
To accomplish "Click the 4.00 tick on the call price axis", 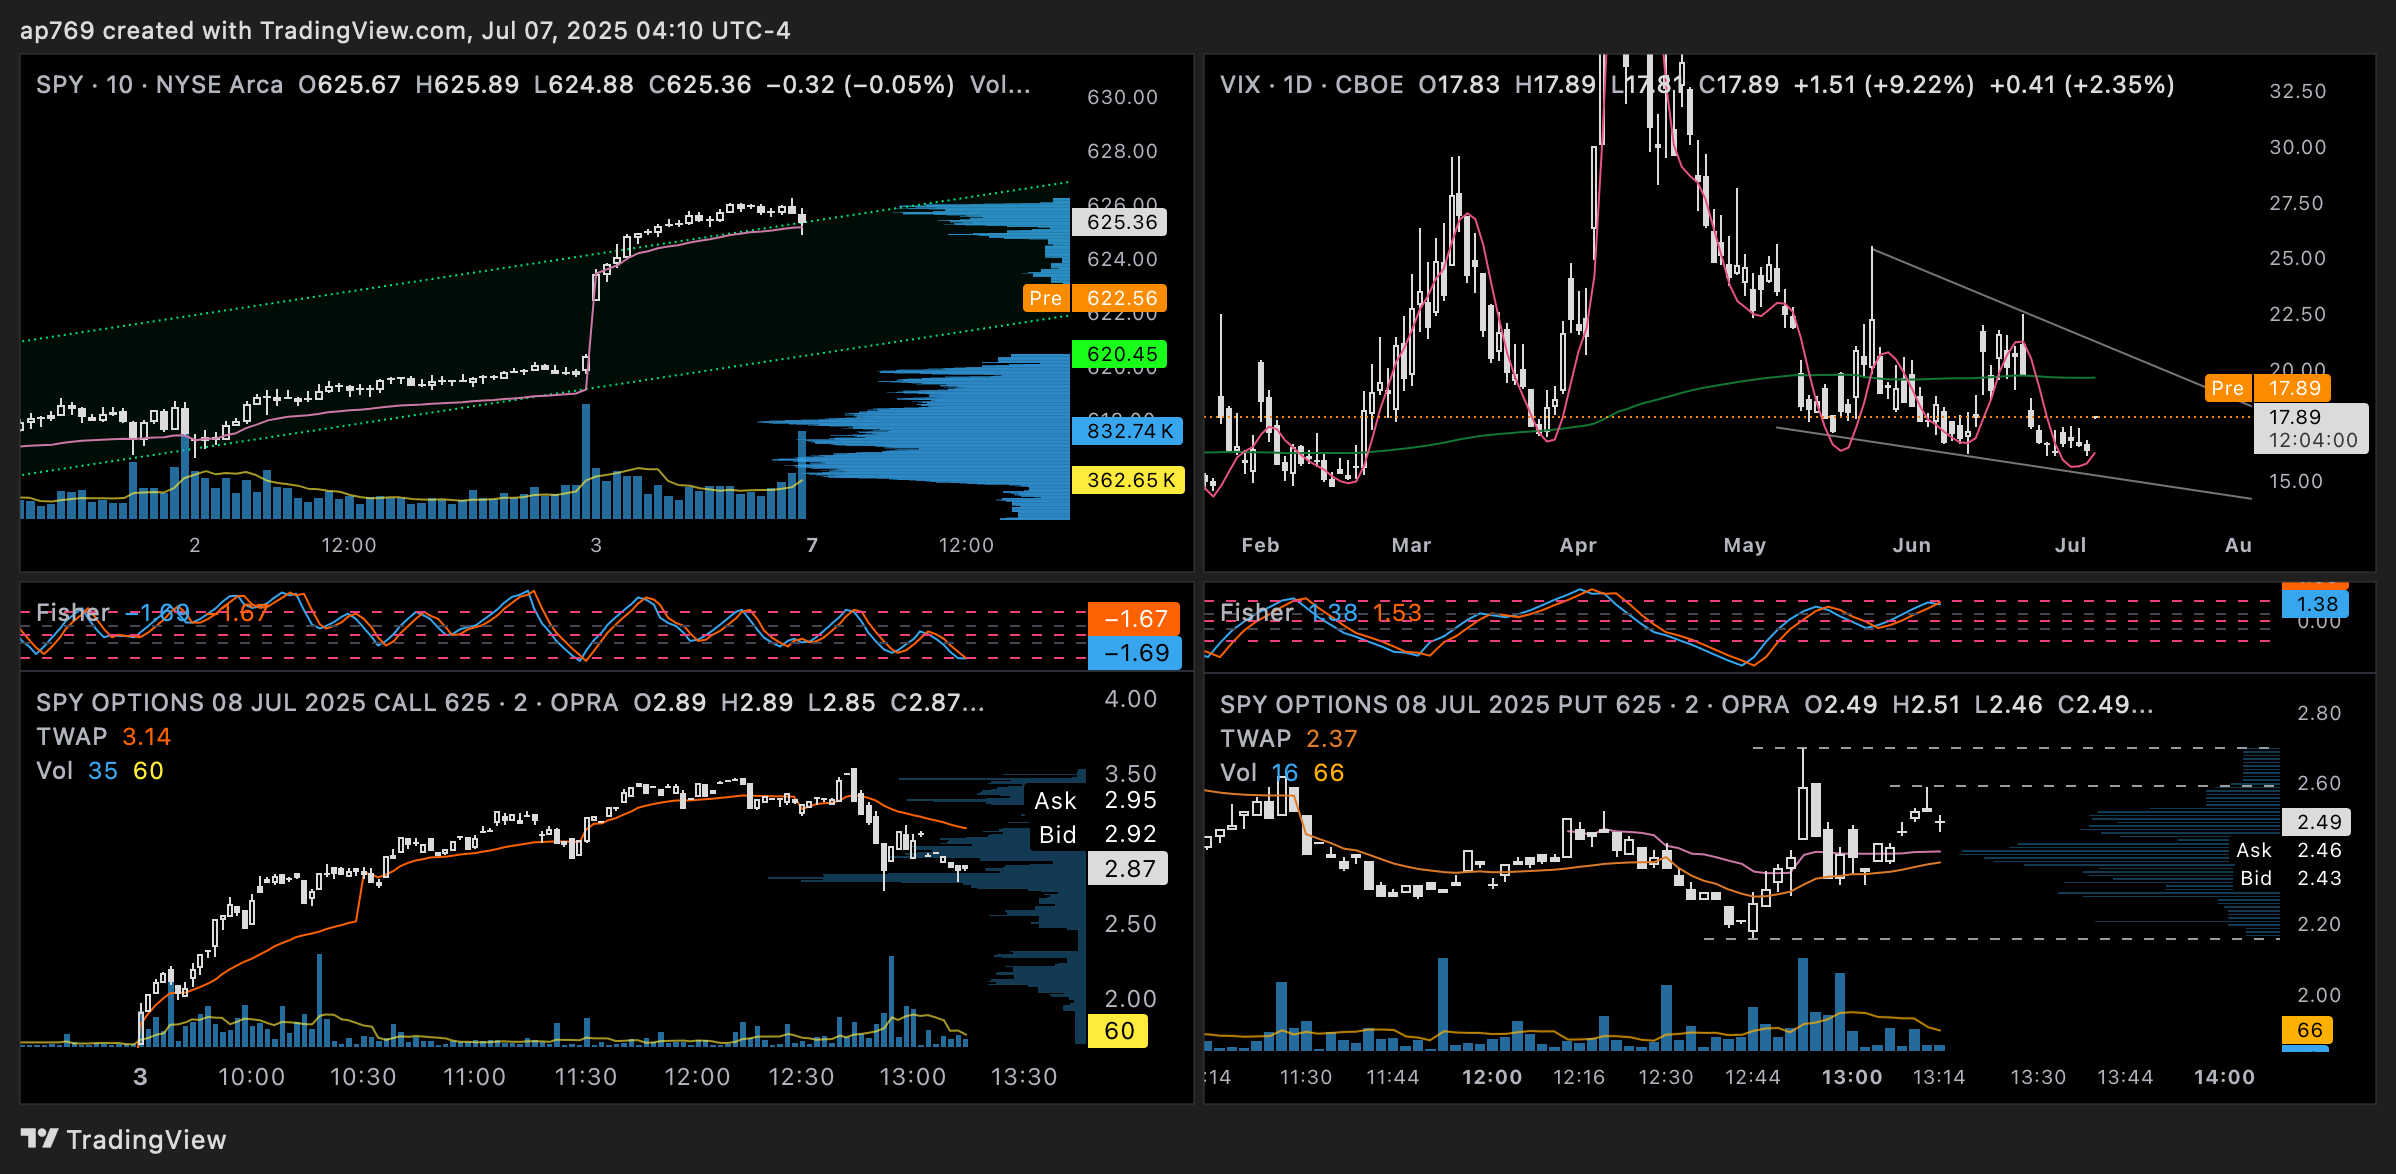I will click(x=1130, y=699).
